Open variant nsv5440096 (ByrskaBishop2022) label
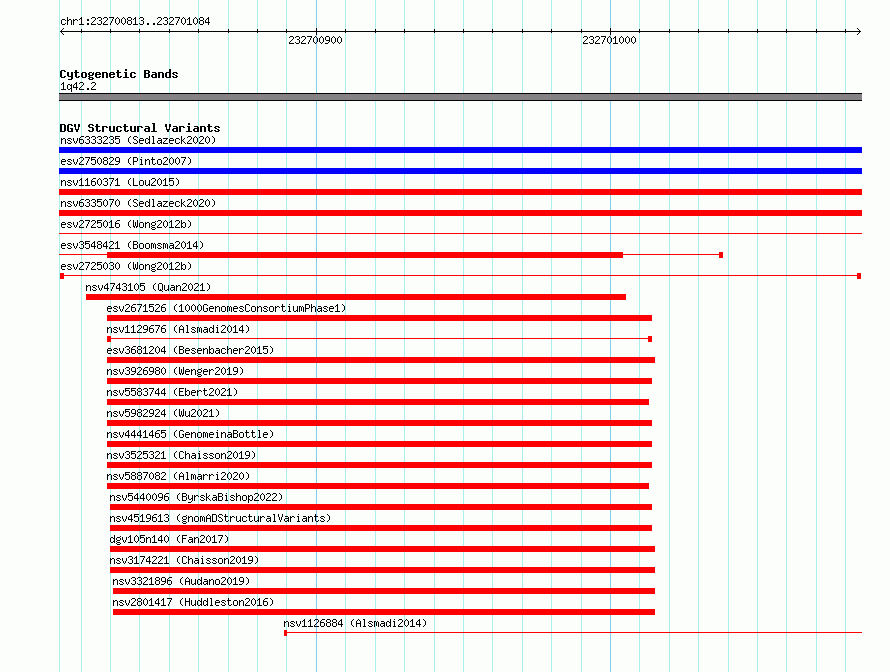 click(x=196, y=497)
